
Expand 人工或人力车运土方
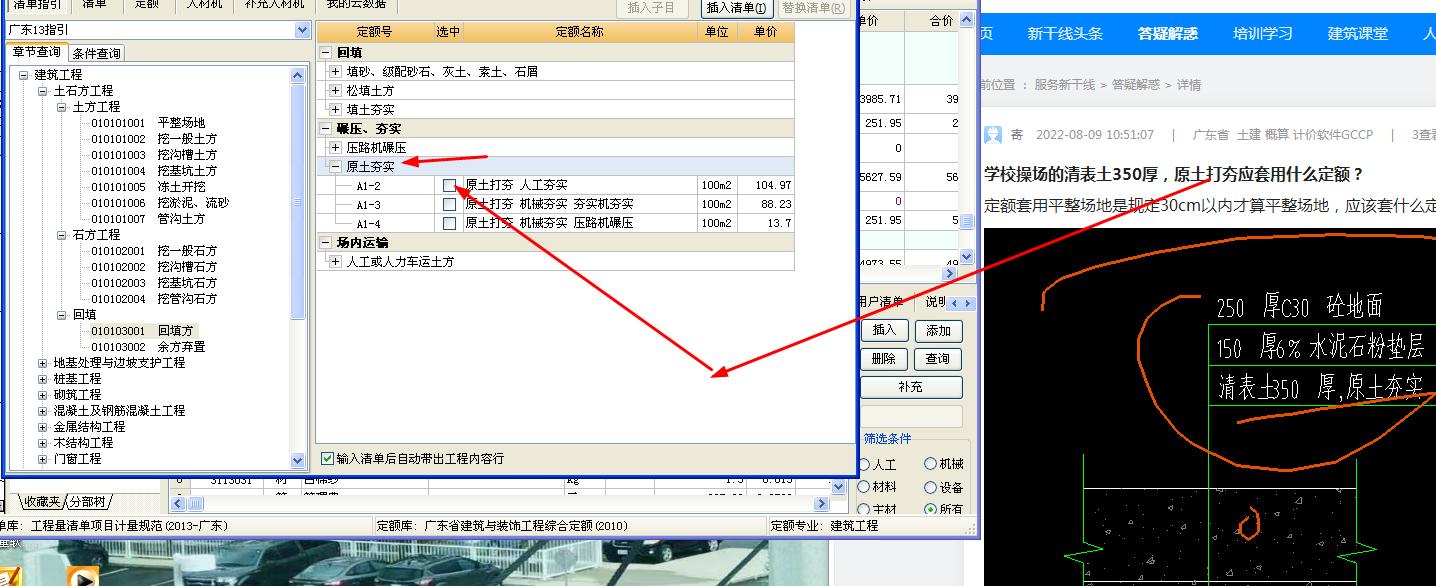coord(336,261)
